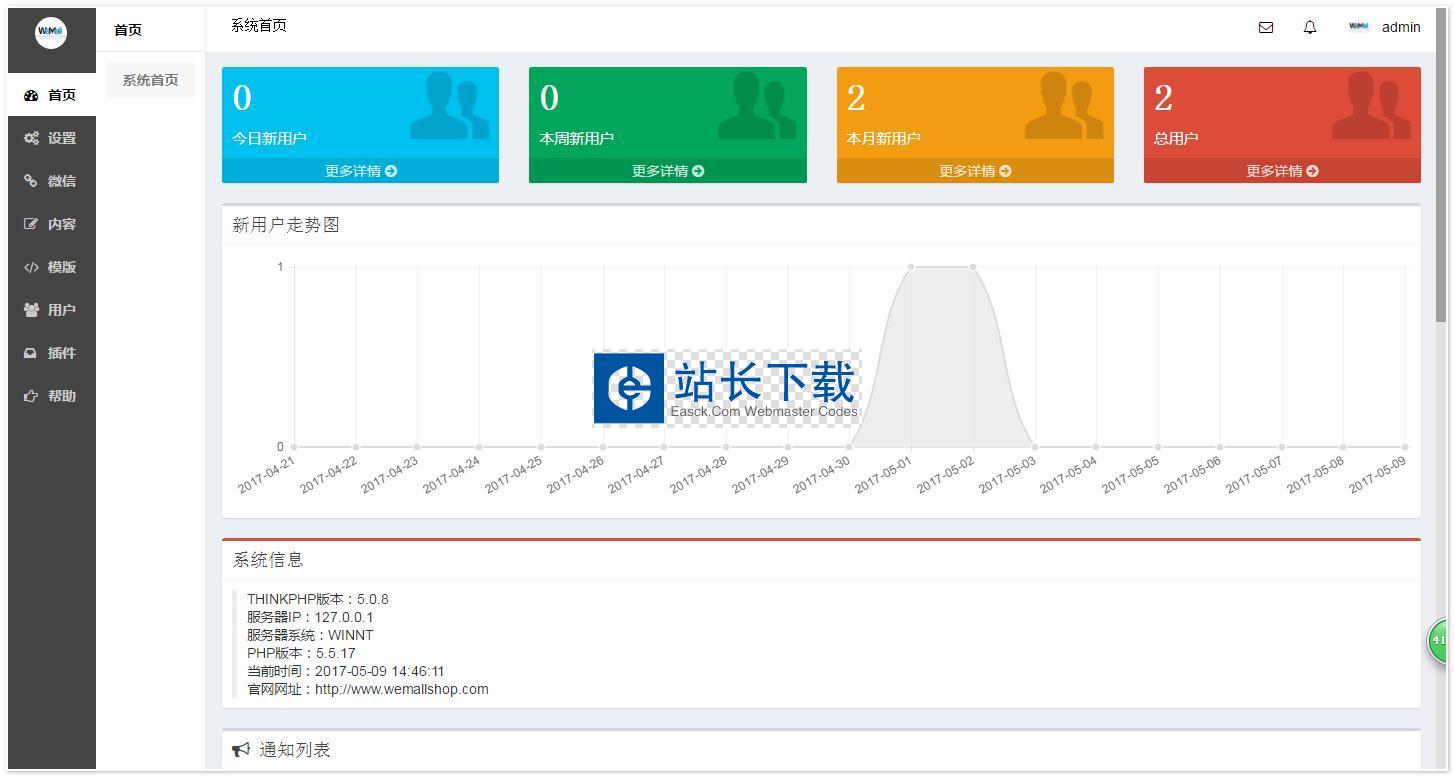
Task: View 更多详情 for 总用户
Action: pyautogui.click(x=1281, y=171)
